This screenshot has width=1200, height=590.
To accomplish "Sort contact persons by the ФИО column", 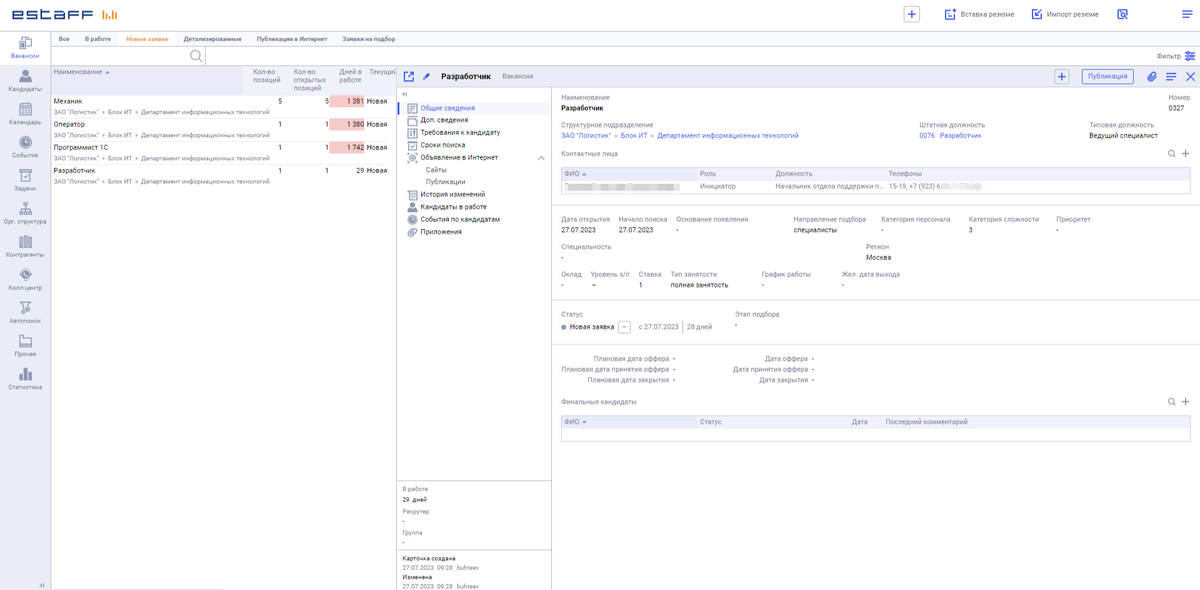I will click(x=575, y=174).
